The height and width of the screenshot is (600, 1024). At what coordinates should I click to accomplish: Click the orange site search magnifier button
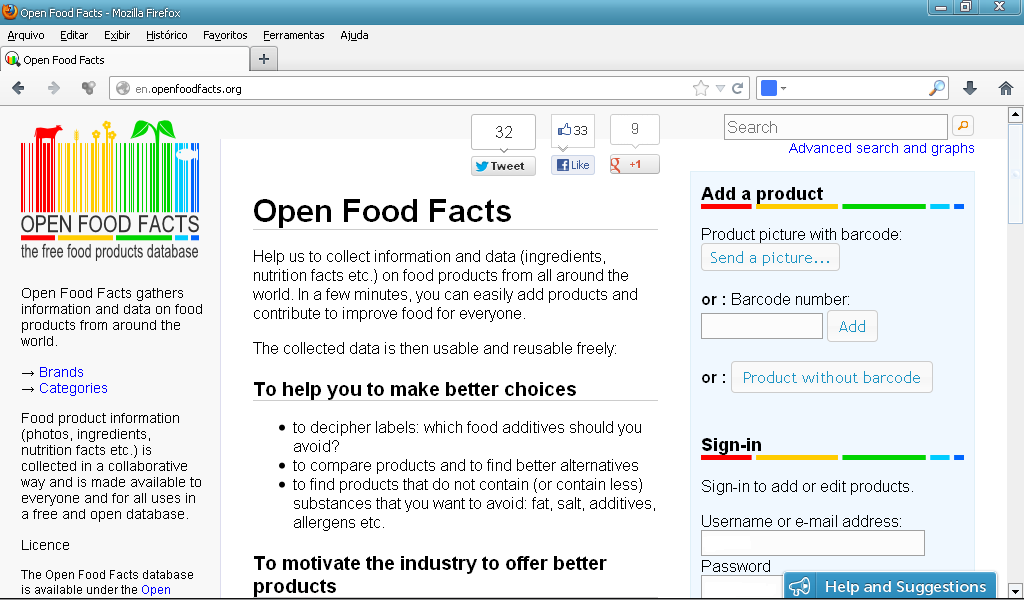click(962, 126)
